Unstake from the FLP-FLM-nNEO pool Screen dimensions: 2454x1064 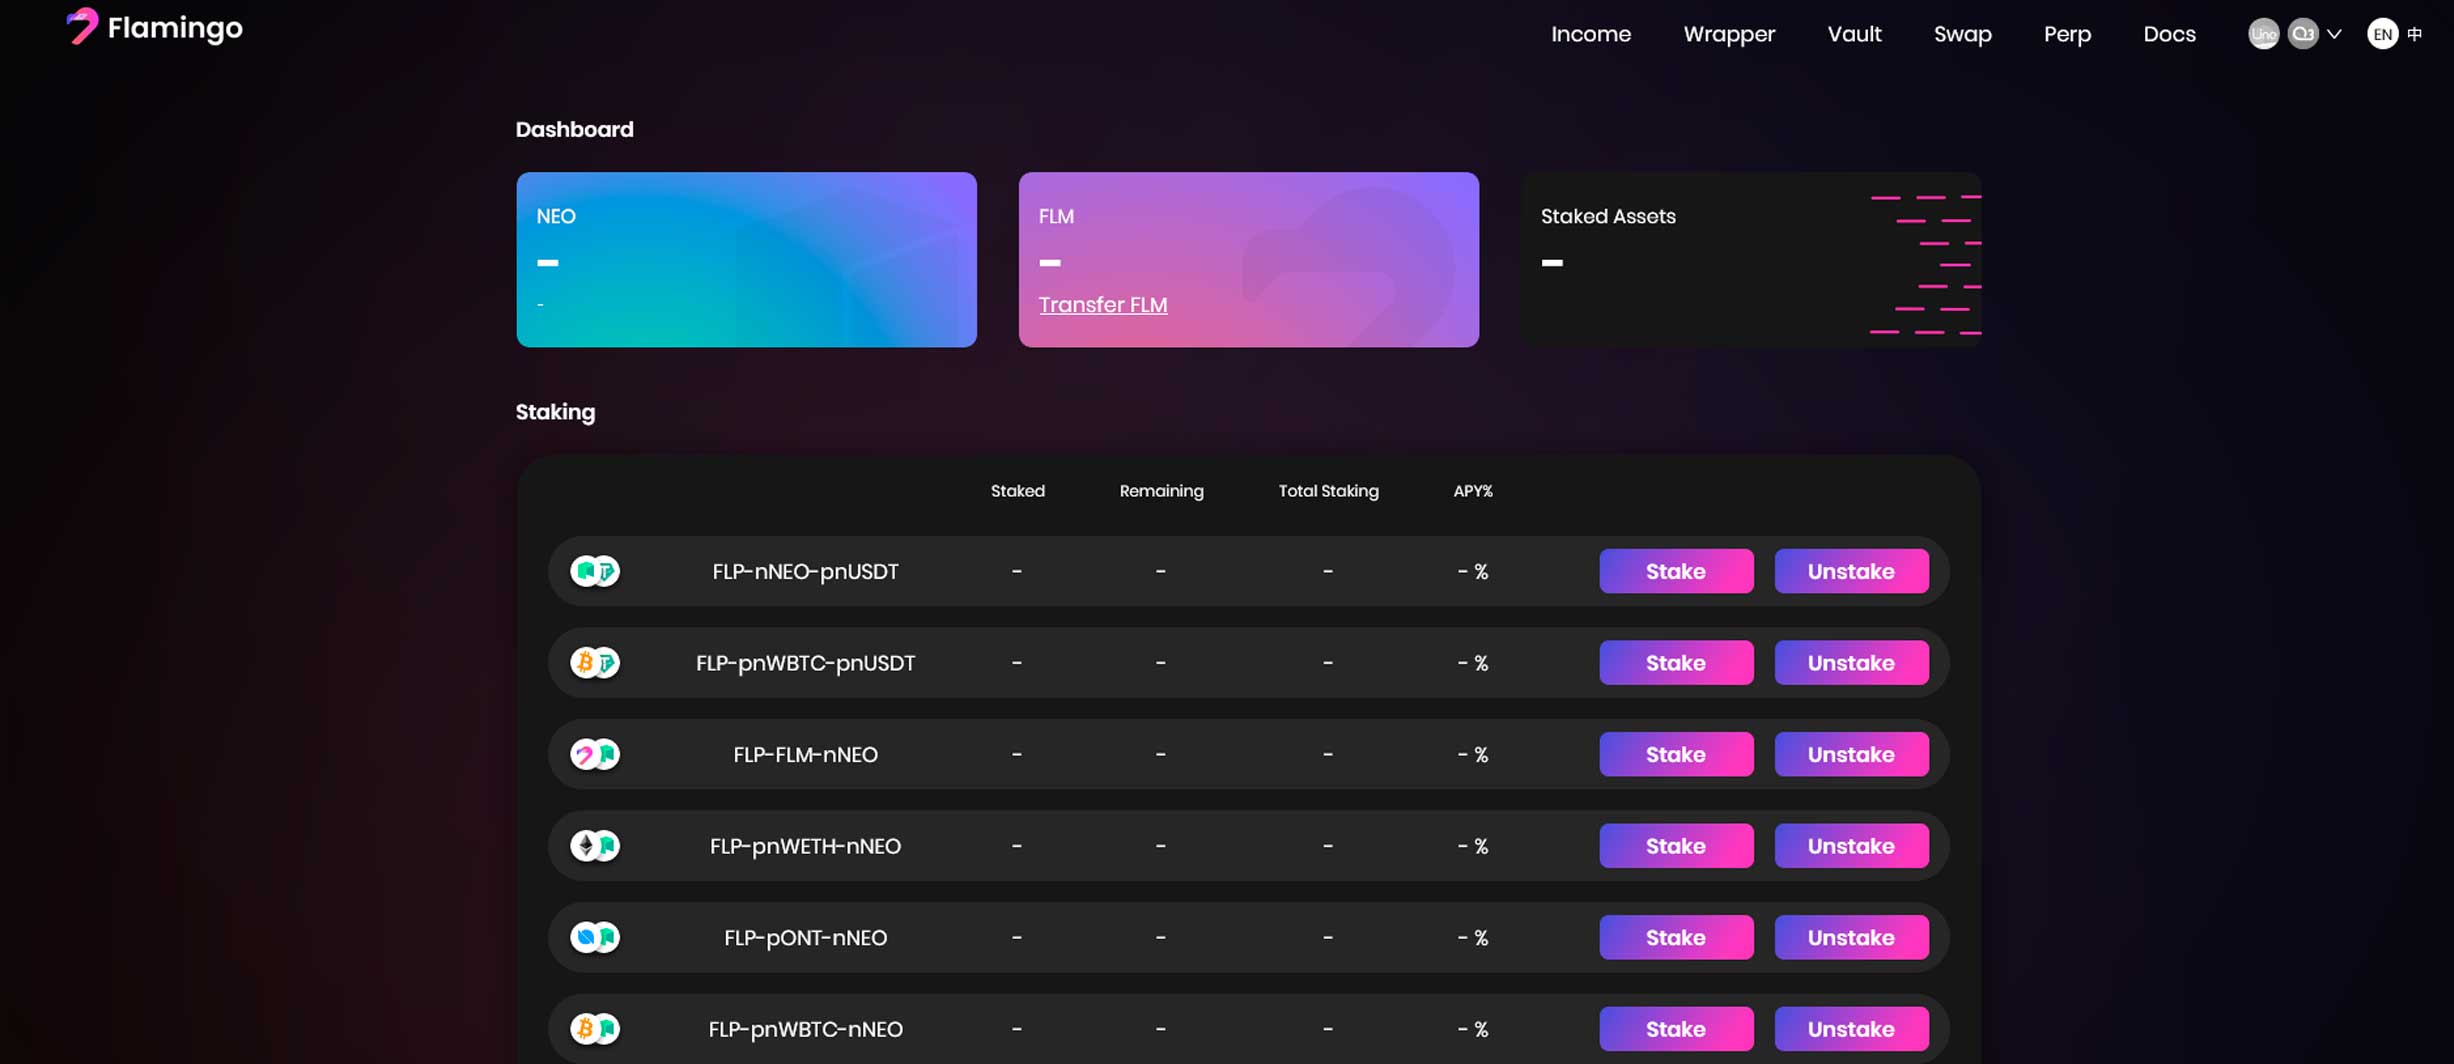click(1851, 754)
